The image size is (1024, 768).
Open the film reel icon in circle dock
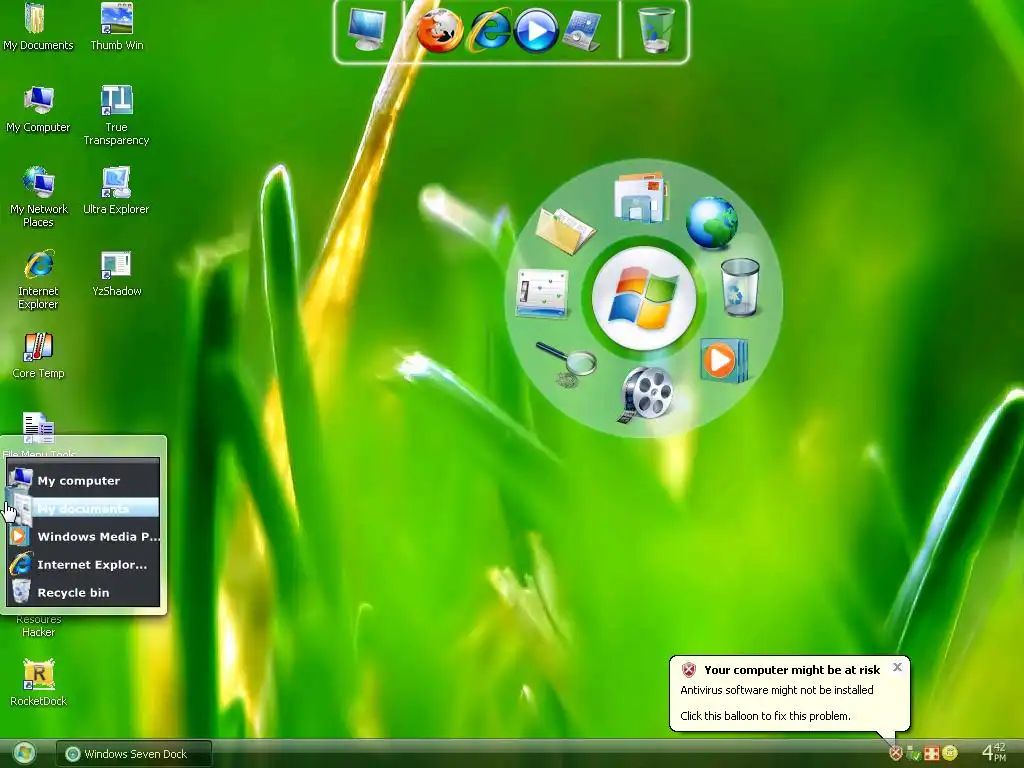[x=646, y=394]
